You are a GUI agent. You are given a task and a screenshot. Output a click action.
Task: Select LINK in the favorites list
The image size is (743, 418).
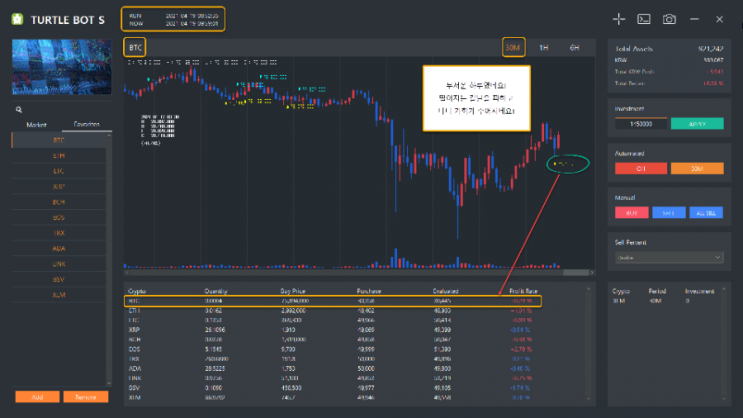click(59, 264)
